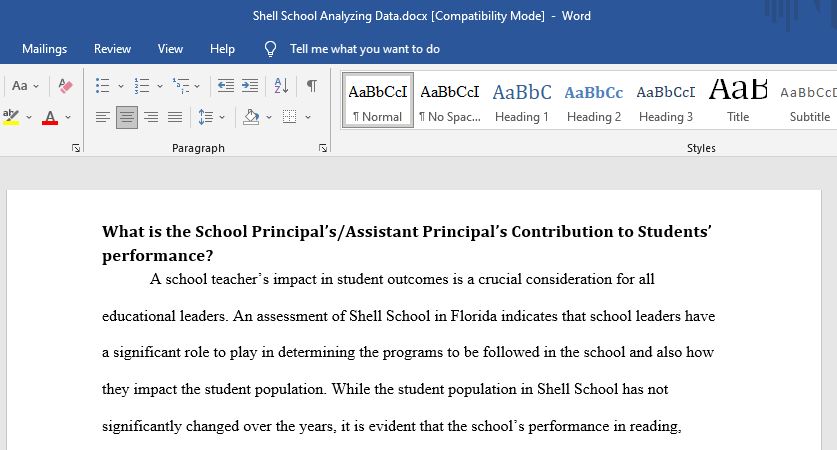837x450 pixels.
Task: Sort text with A-Z button
Action: 281,85
